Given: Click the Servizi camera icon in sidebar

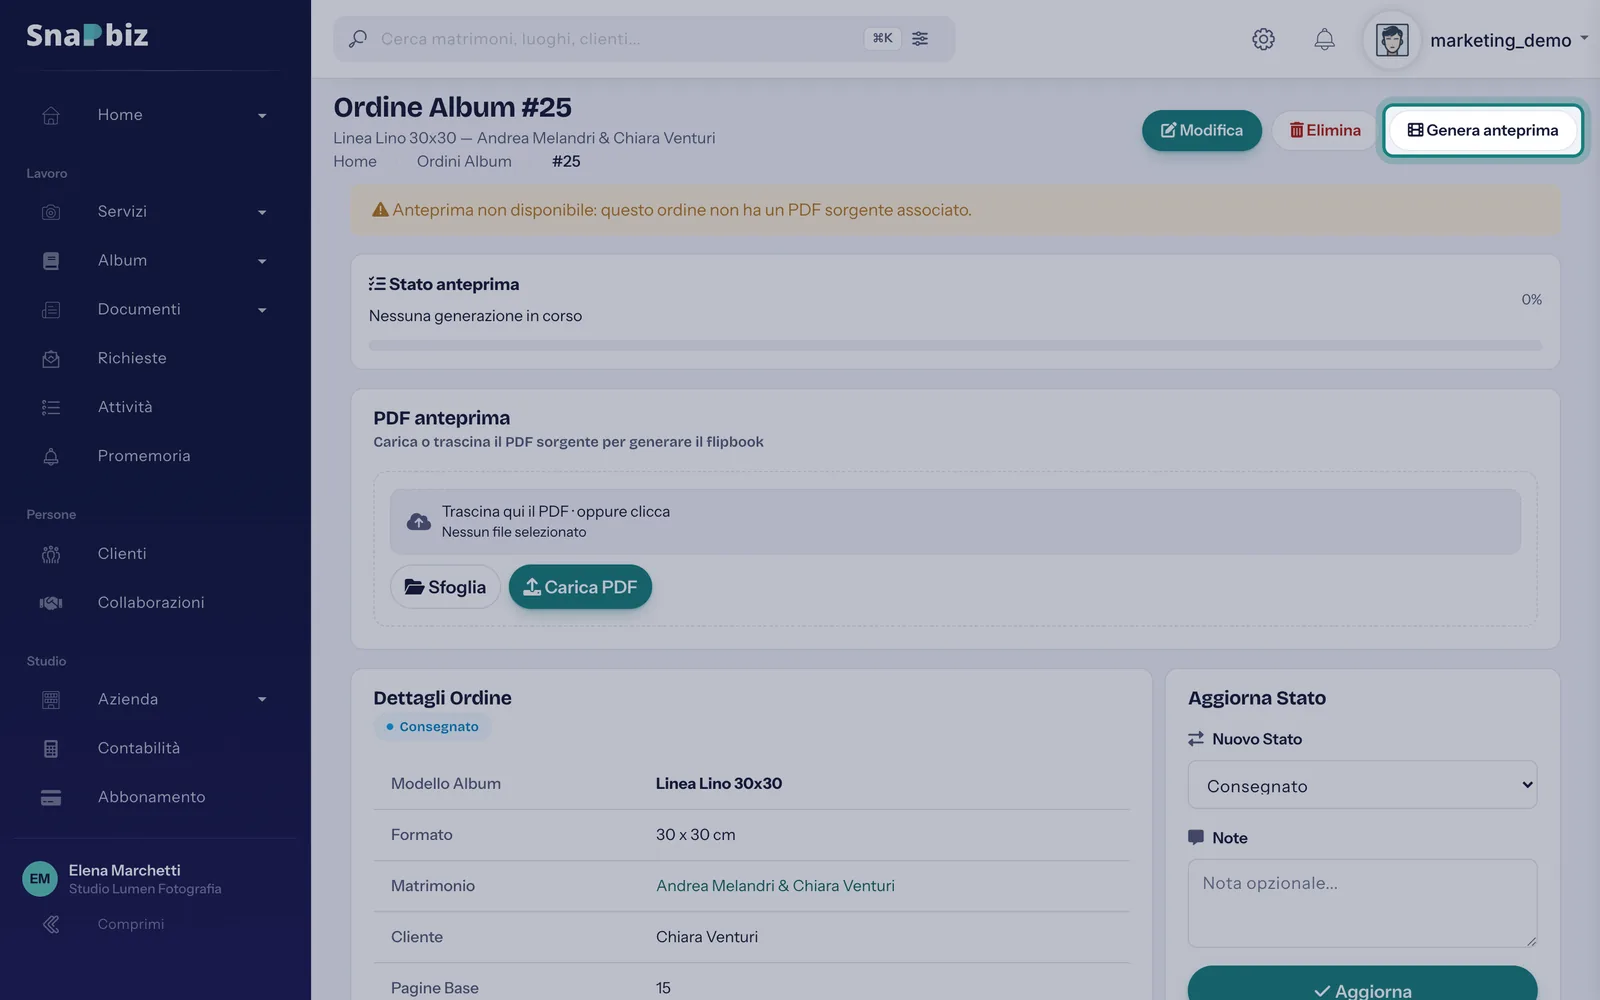Looking at the screenshot, I should point(51,212).
